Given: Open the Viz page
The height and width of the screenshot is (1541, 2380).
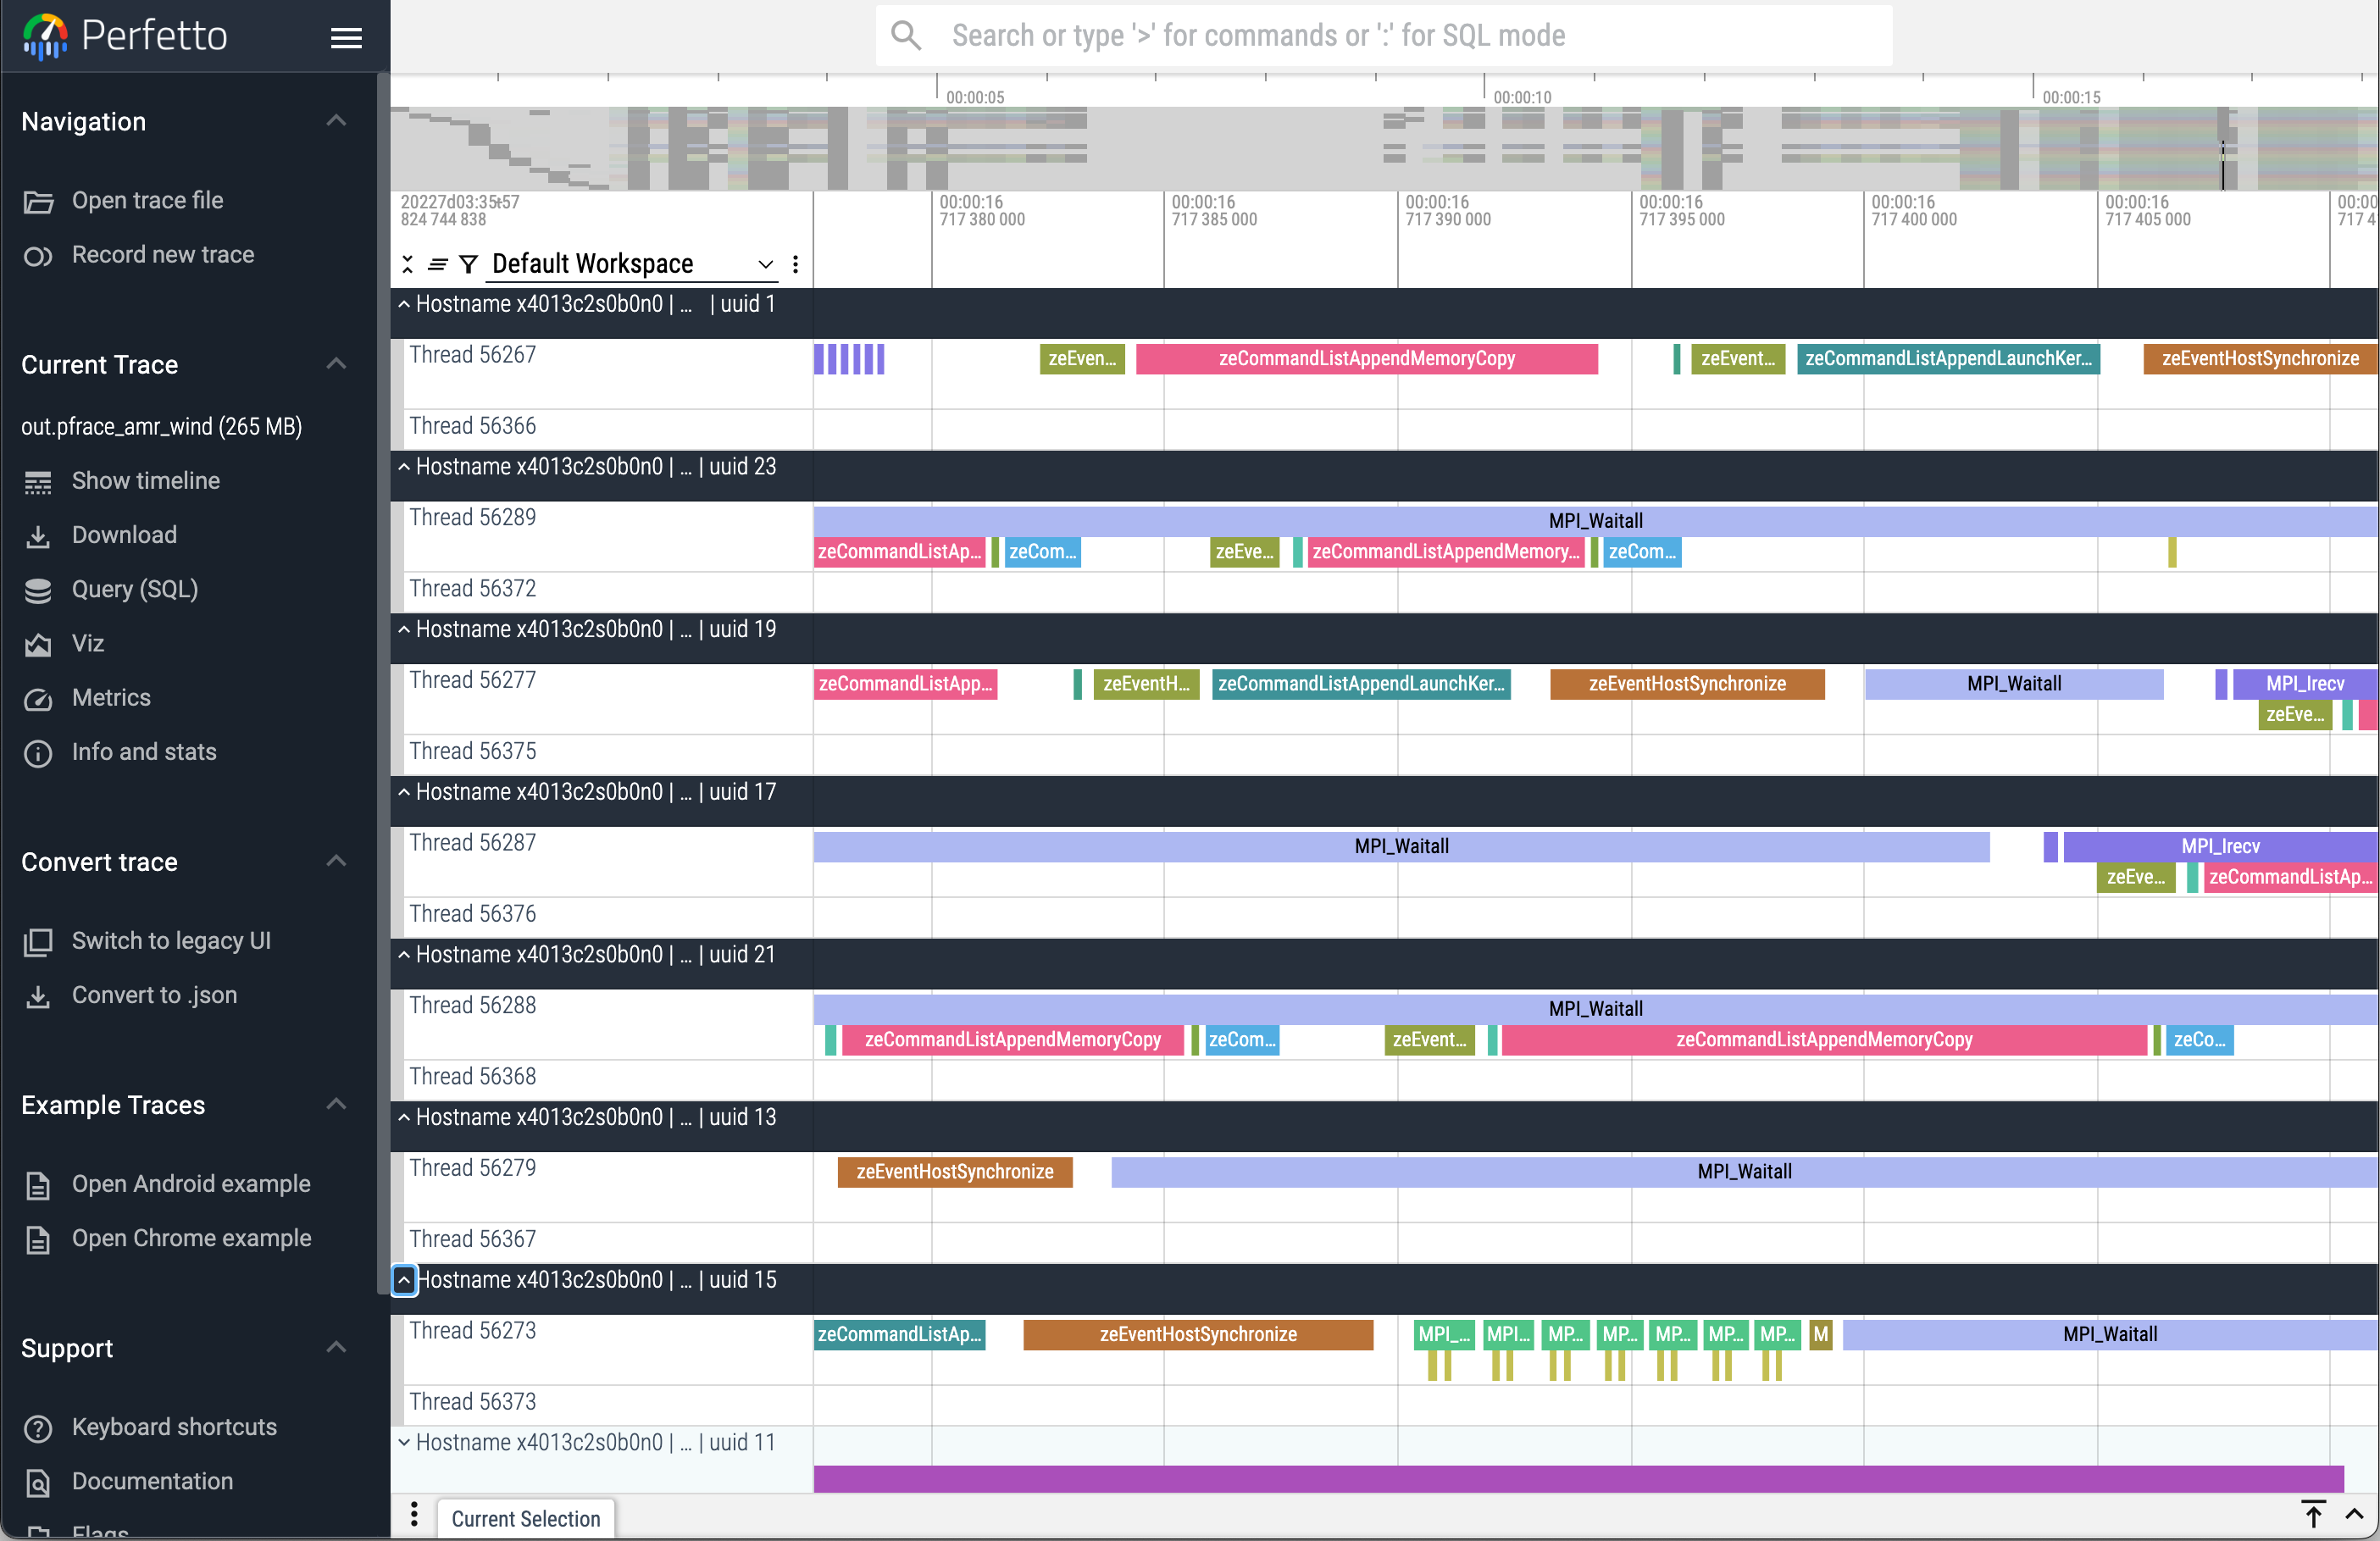Looking at the screenshot, I should pyautogui.click(x=88, y=643).
